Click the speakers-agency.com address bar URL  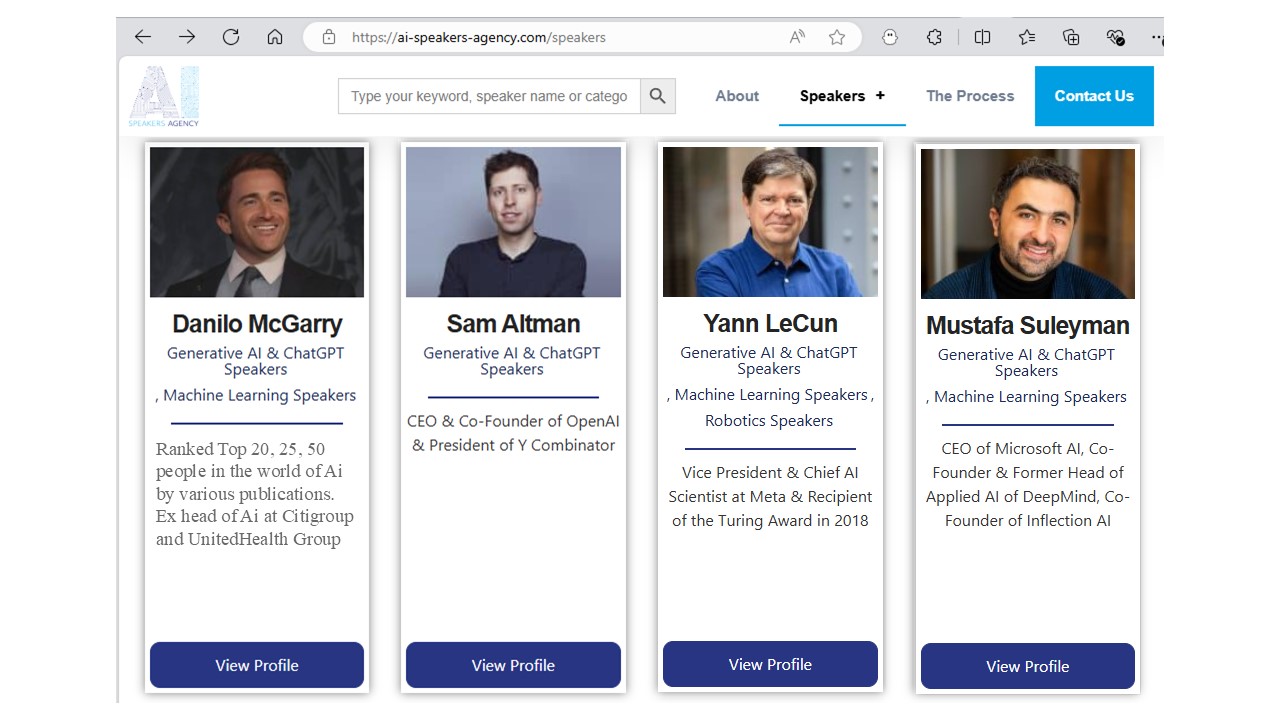coord(479,37)
